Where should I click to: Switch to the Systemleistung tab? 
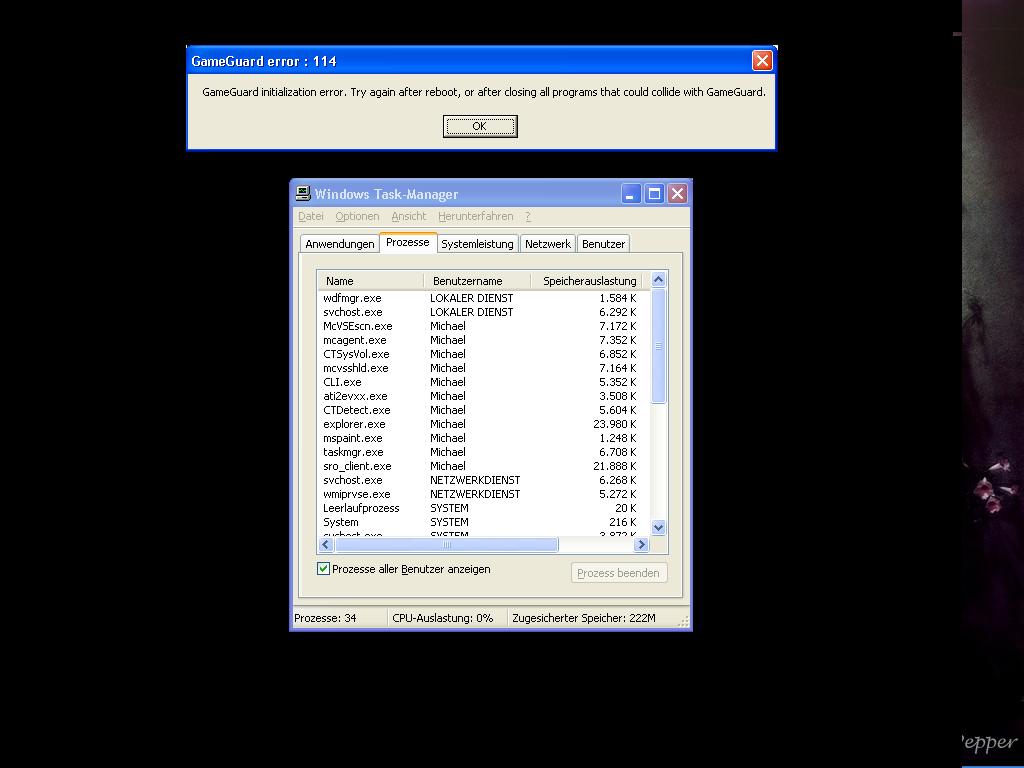pyautogui.click(x=477, y=244)
